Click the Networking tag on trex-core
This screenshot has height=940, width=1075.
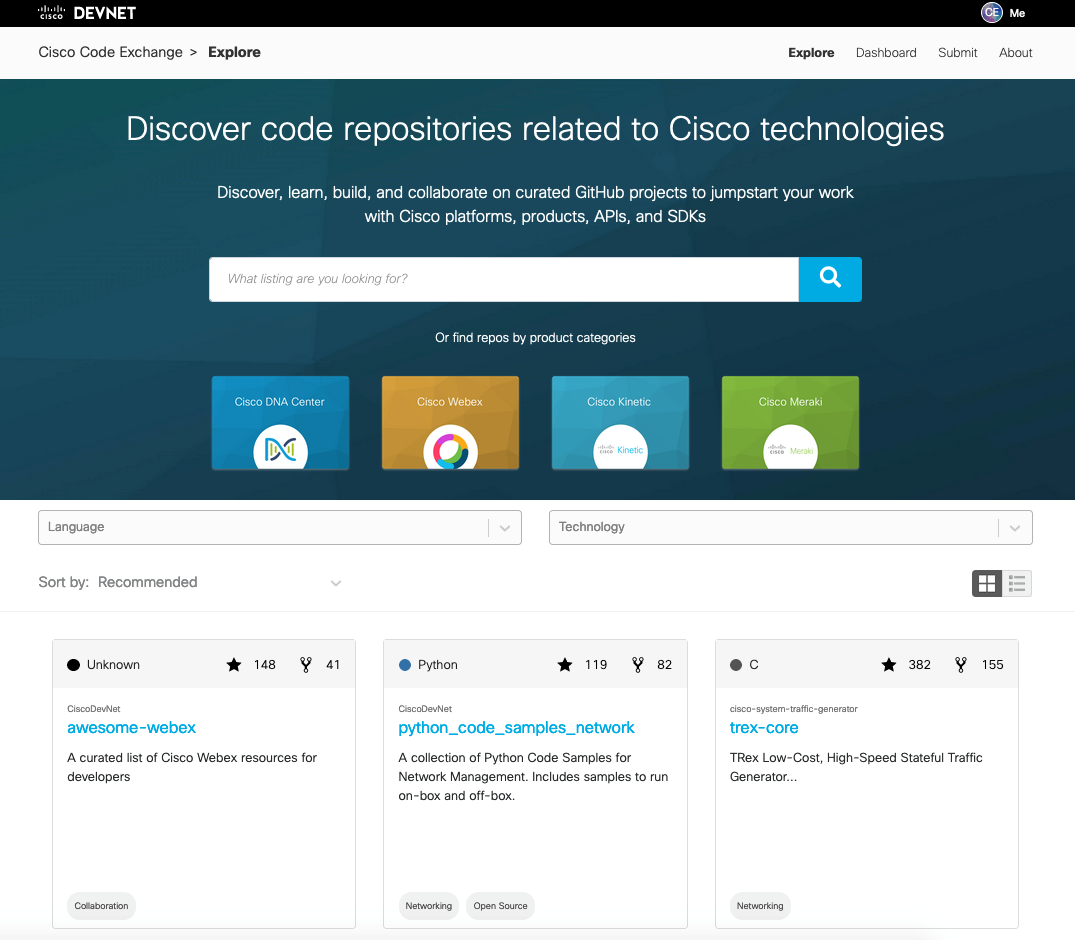[760, 905]
